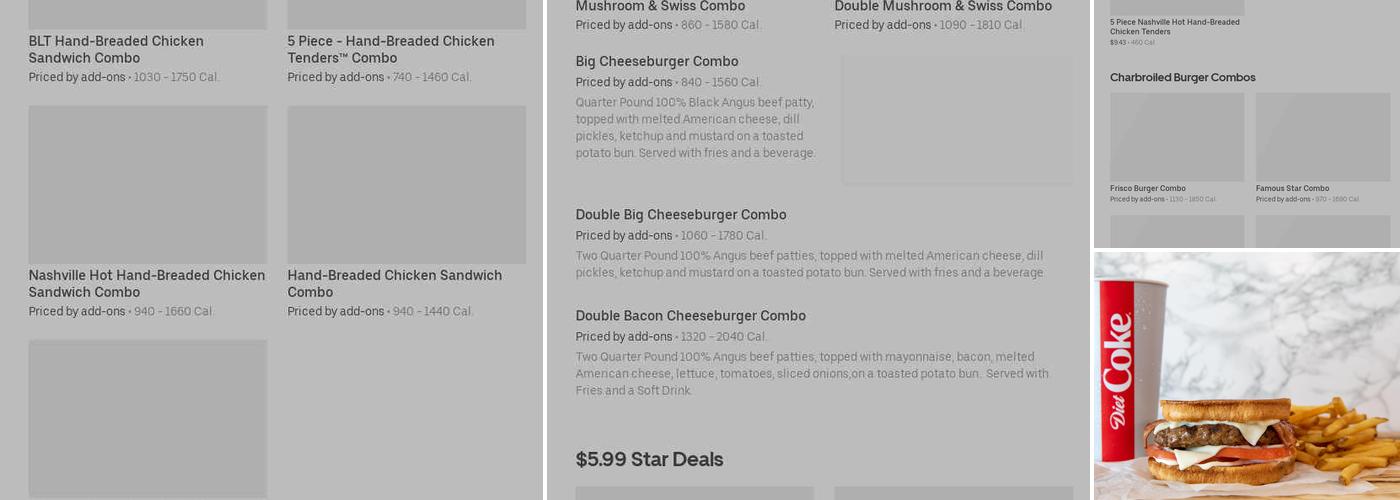Open BLT Hand-Breaded Chicken Sandwich Combo item

116,49
